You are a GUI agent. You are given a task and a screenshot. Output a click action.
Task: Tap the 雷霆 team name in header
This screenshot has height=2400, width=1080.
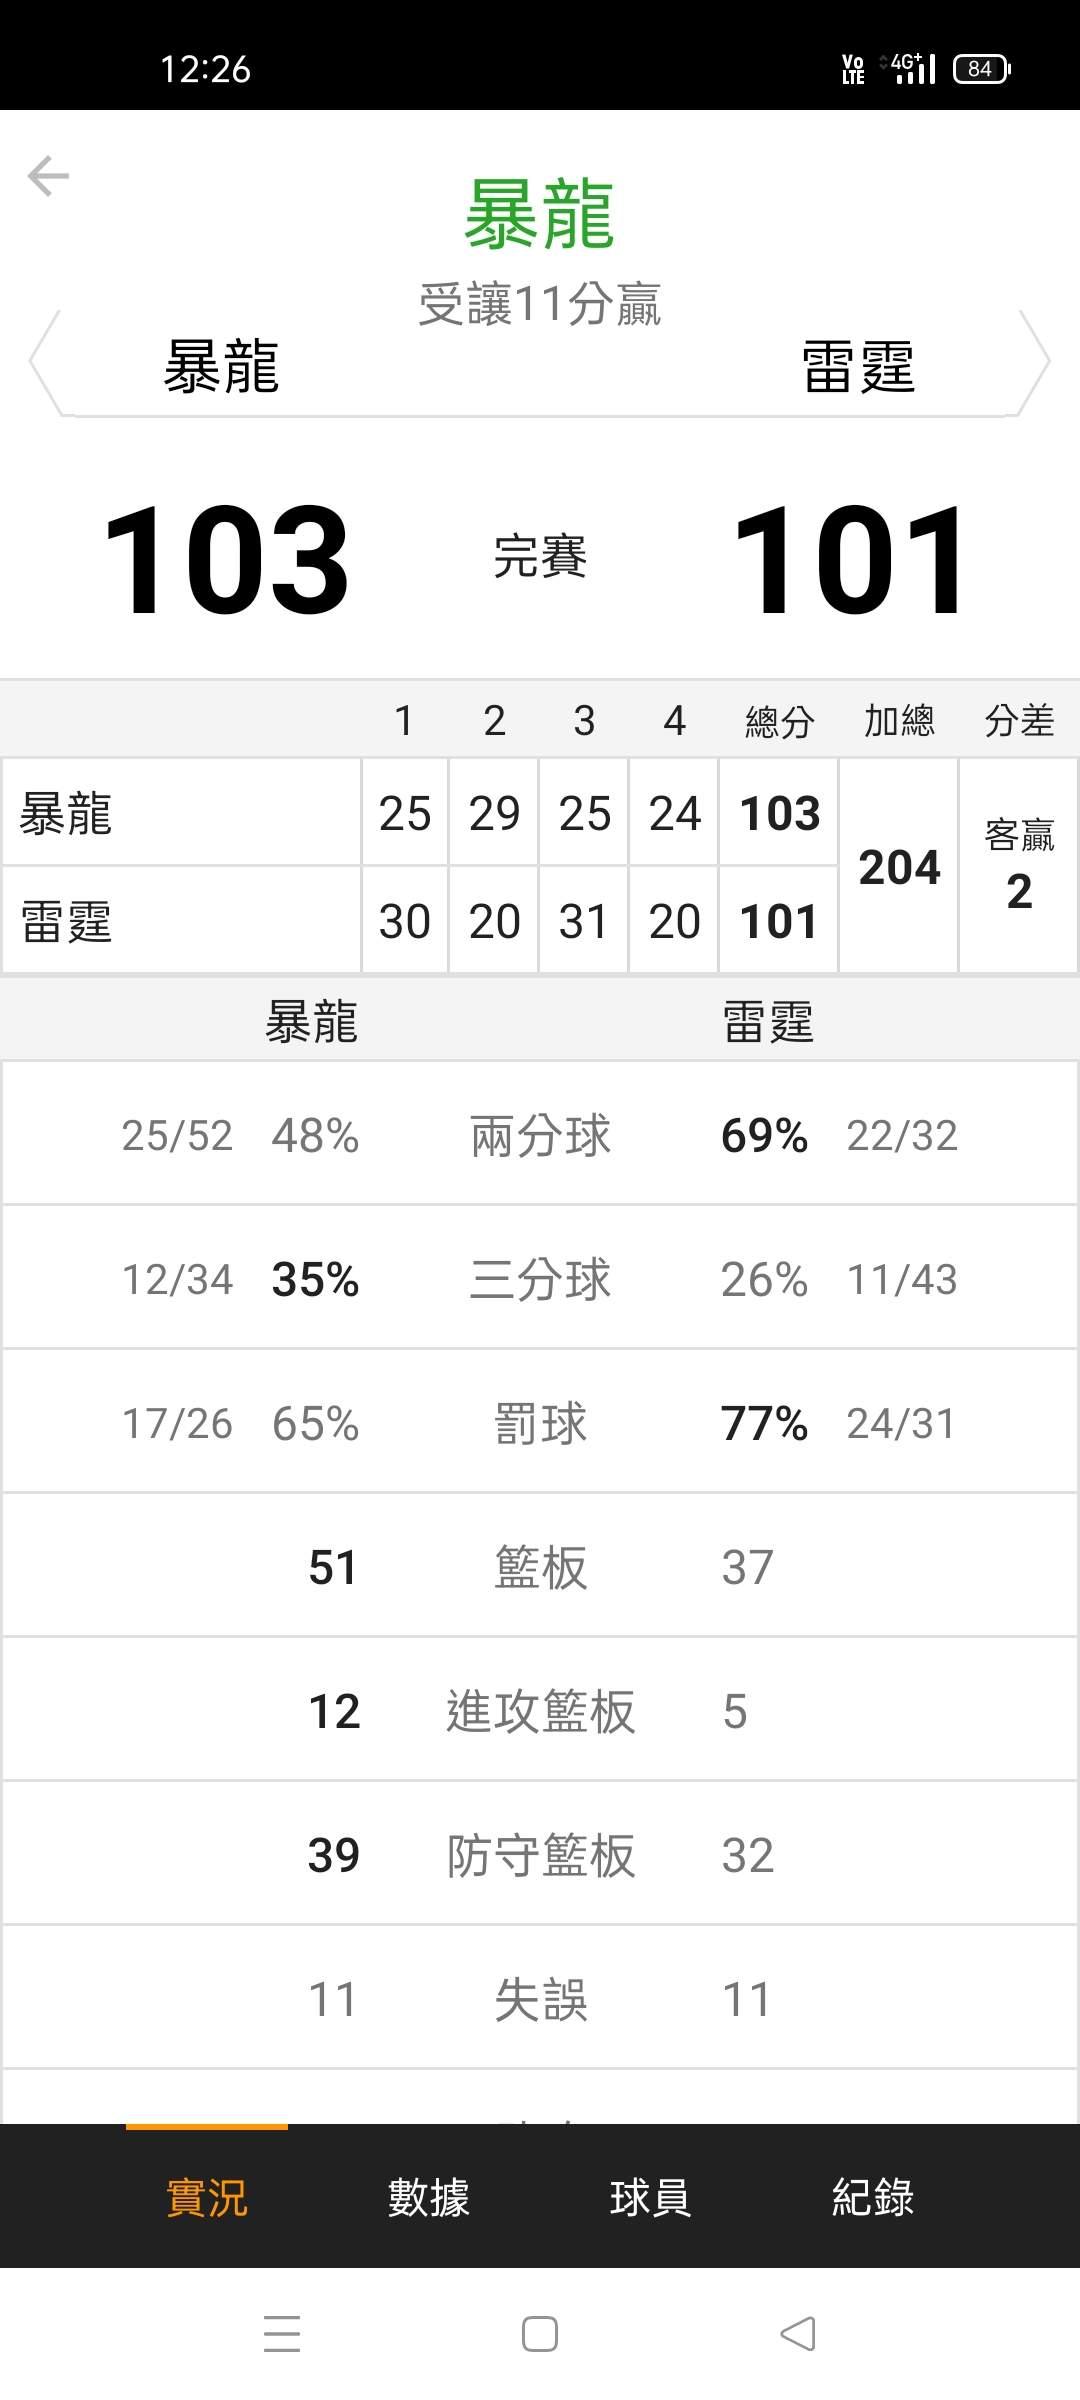858,366
